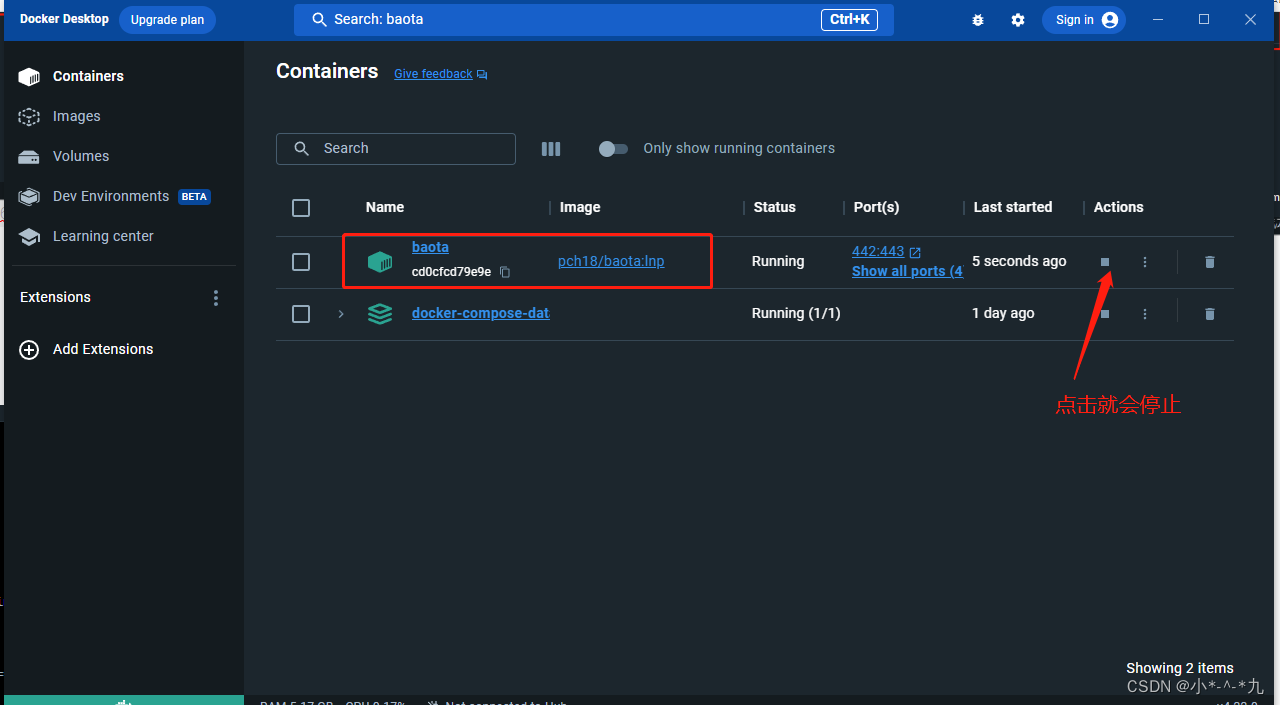Screen dimensions: 1280x705
Task: Expand the docker-compose-data stack row
Action: click(340, 314)
